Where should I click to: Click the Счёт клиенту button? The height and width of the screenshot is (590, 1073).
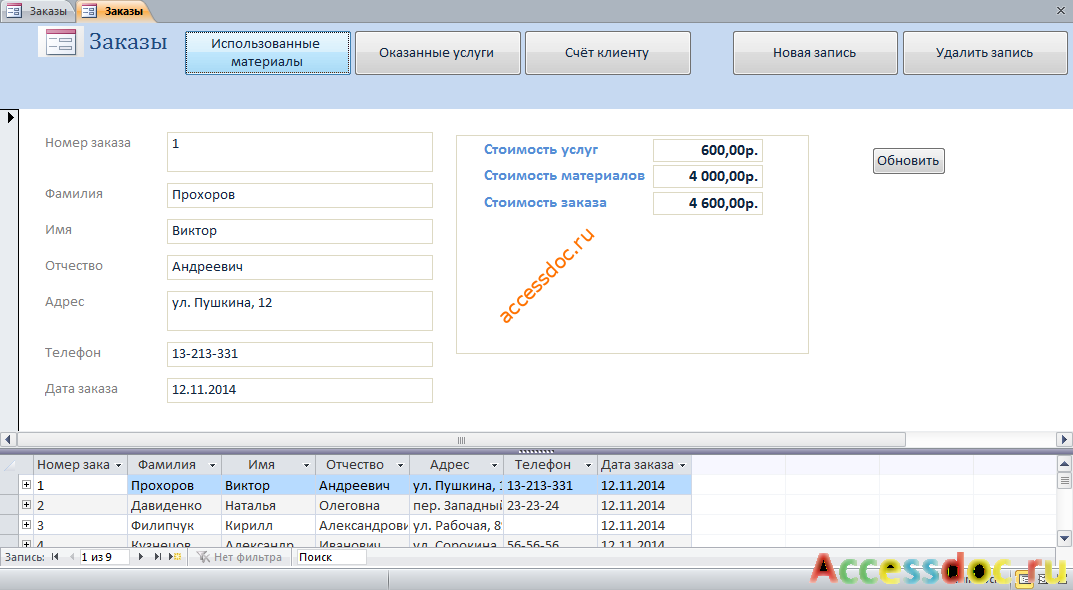pos(607,53)
